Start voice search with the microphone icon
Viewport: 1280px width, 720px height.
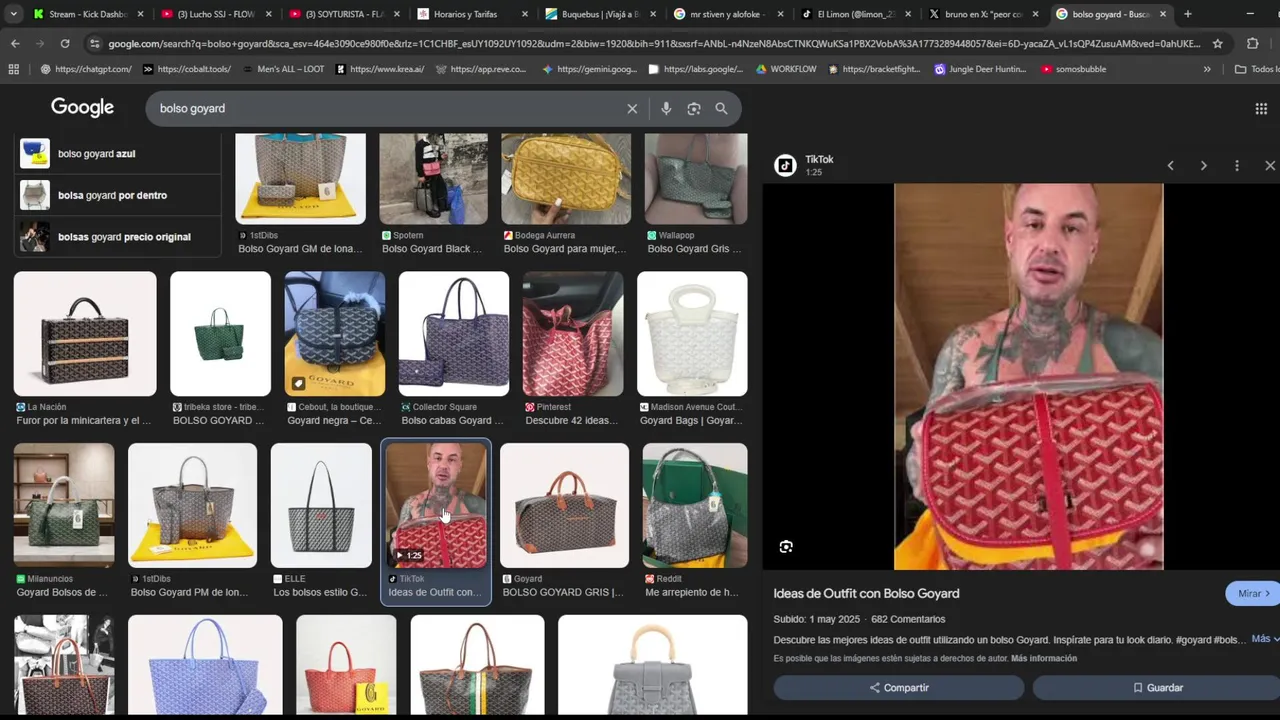coord(666,108)
